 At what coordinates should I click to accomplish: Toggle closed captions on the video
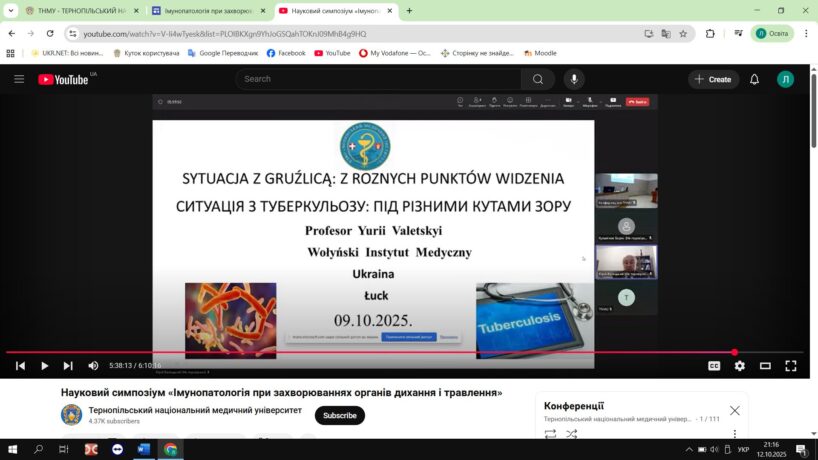point(714,366)
